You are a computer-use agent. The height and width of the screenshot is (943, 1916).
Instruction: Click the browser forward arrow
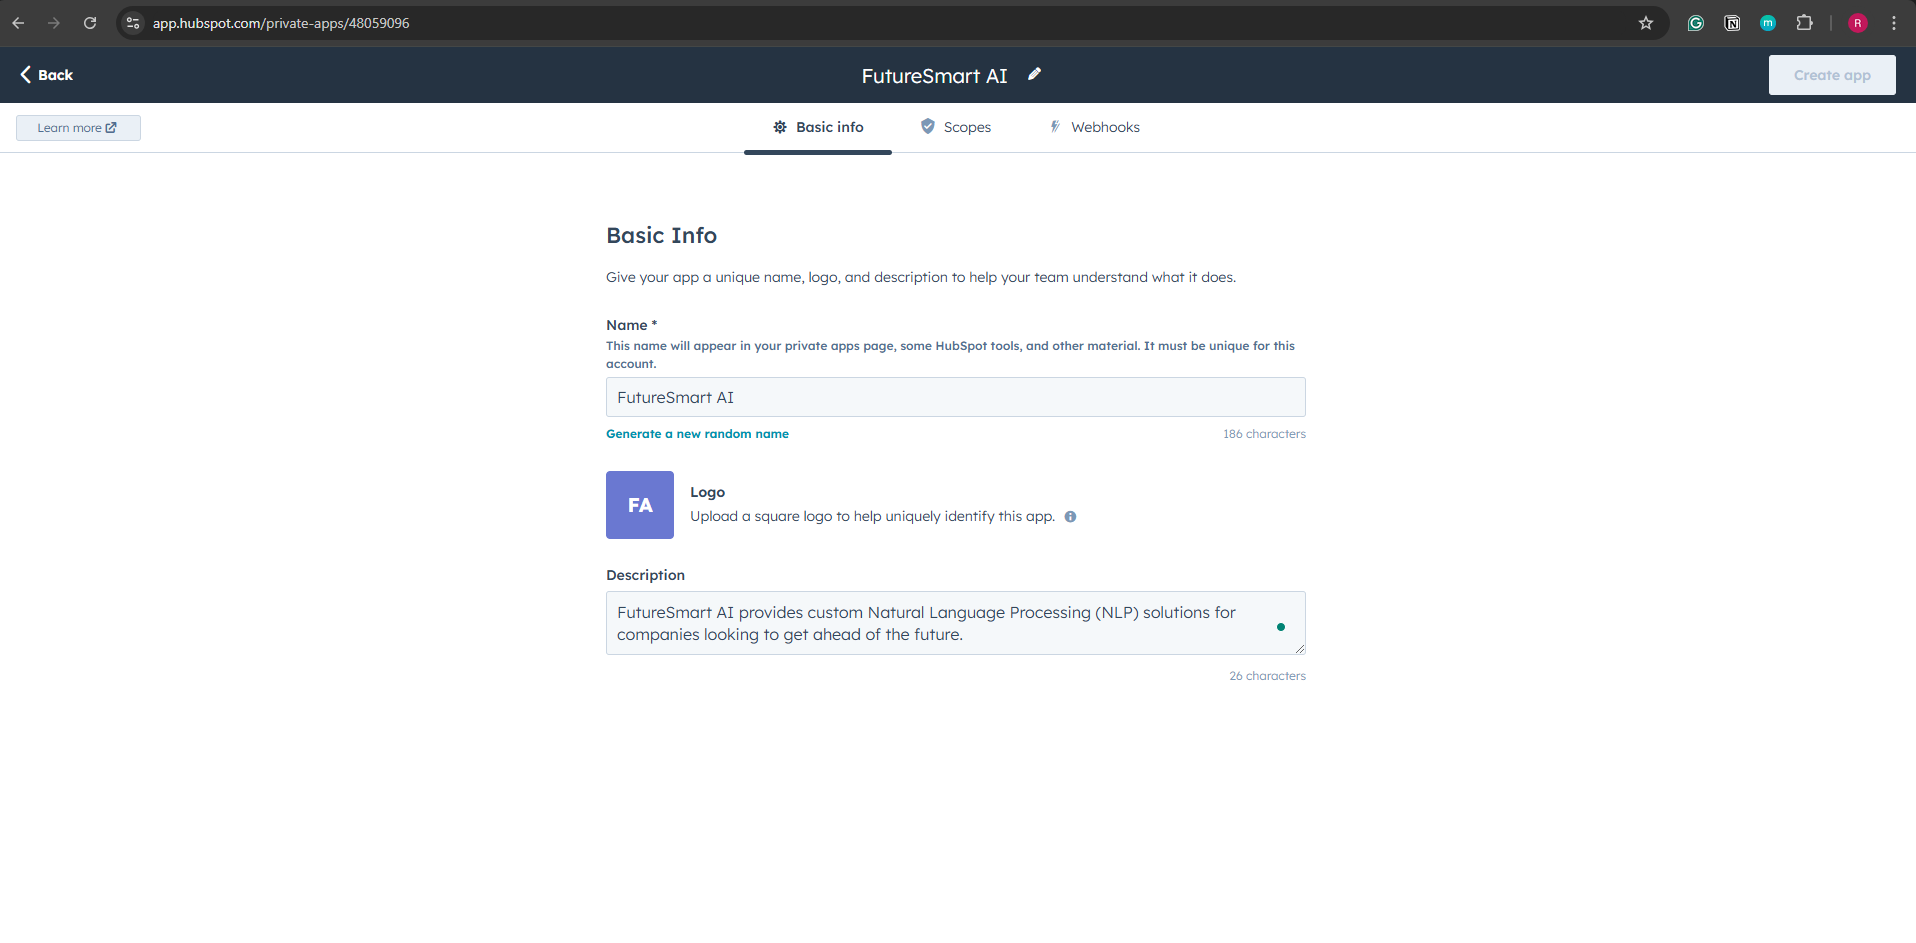pos(54,23)
